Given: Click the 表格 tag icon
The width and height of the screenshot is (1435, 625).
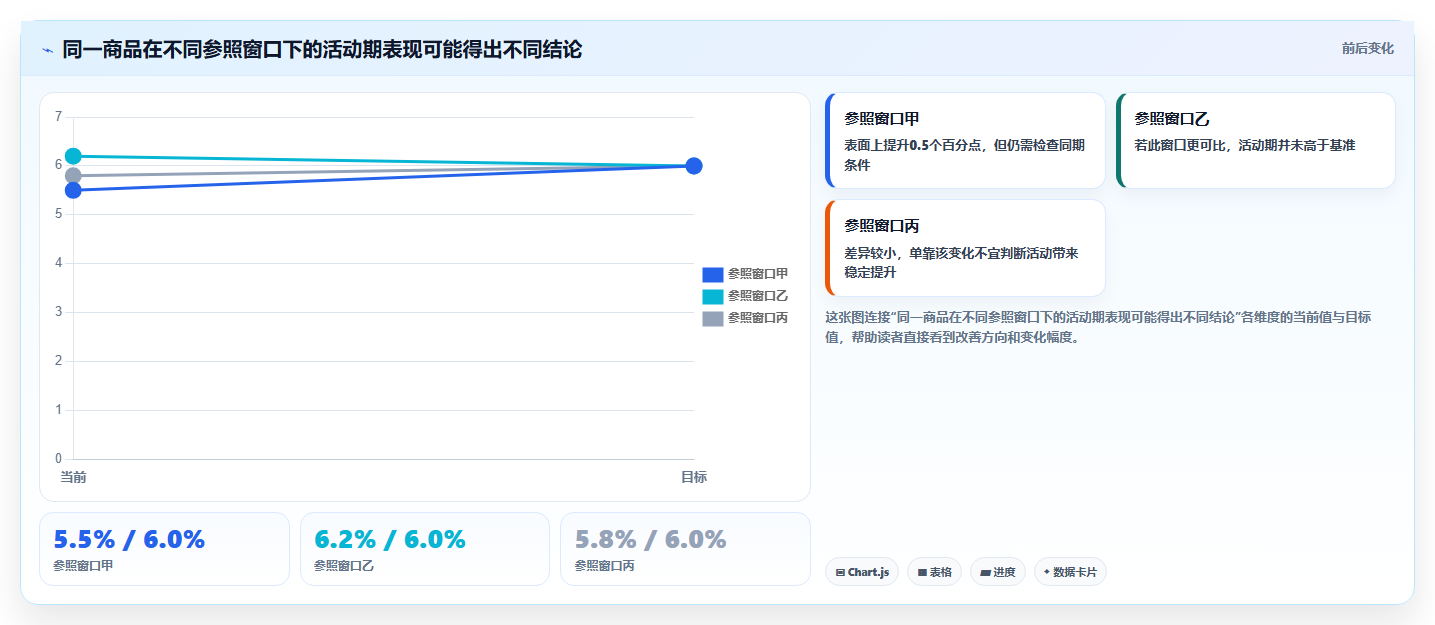Looking at the screenshot, I should tap(922, 573).
